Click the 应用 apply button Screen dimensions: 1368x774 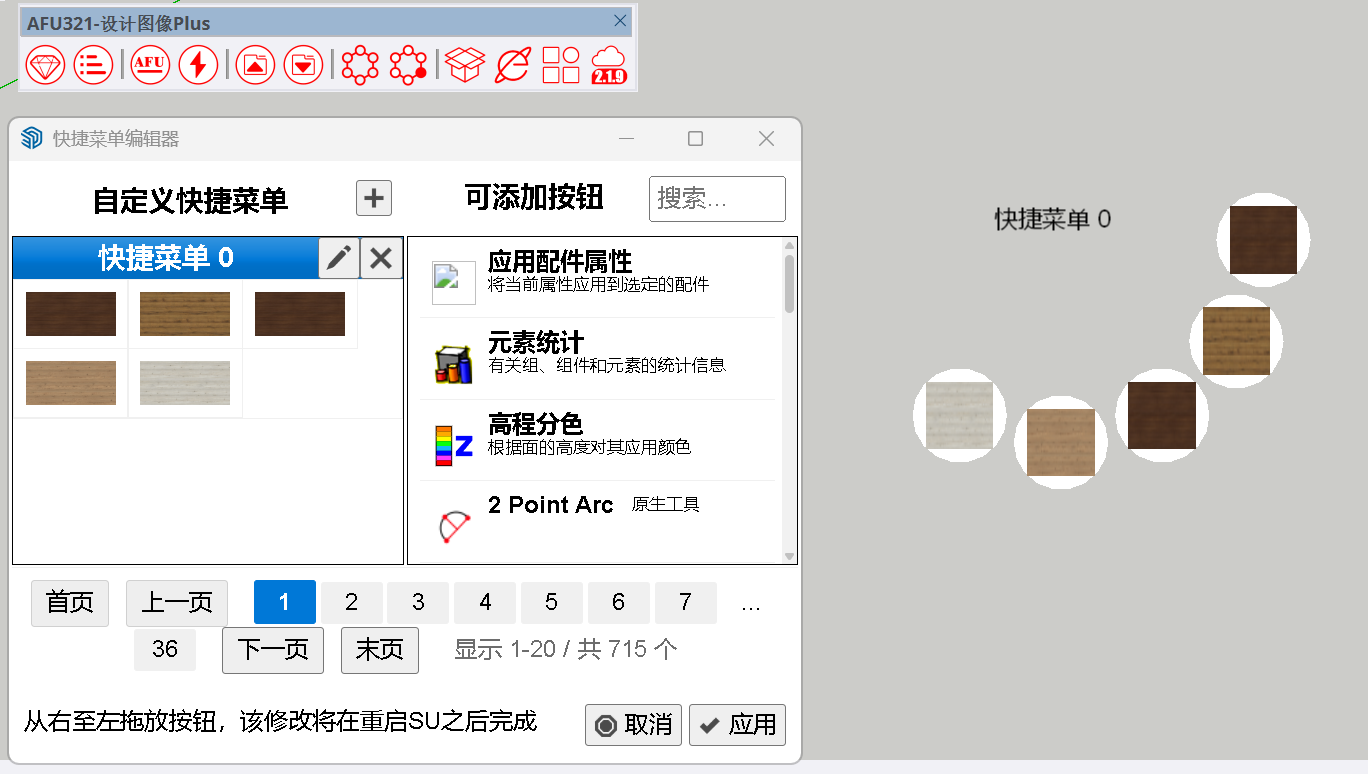[x=737, y=725]
